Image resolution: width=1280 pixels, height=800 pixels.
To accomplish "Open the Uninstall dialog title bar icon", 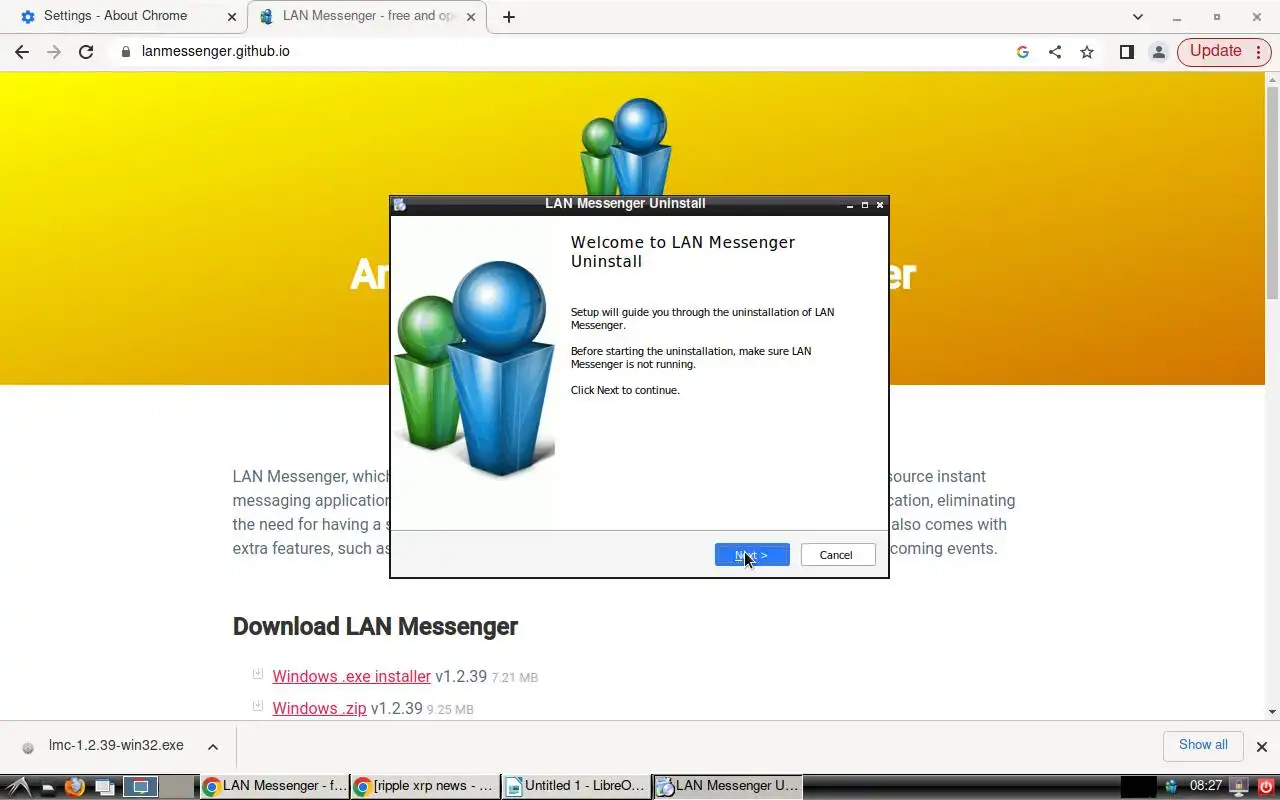I will pyautogui.click(x=400, y=204).
